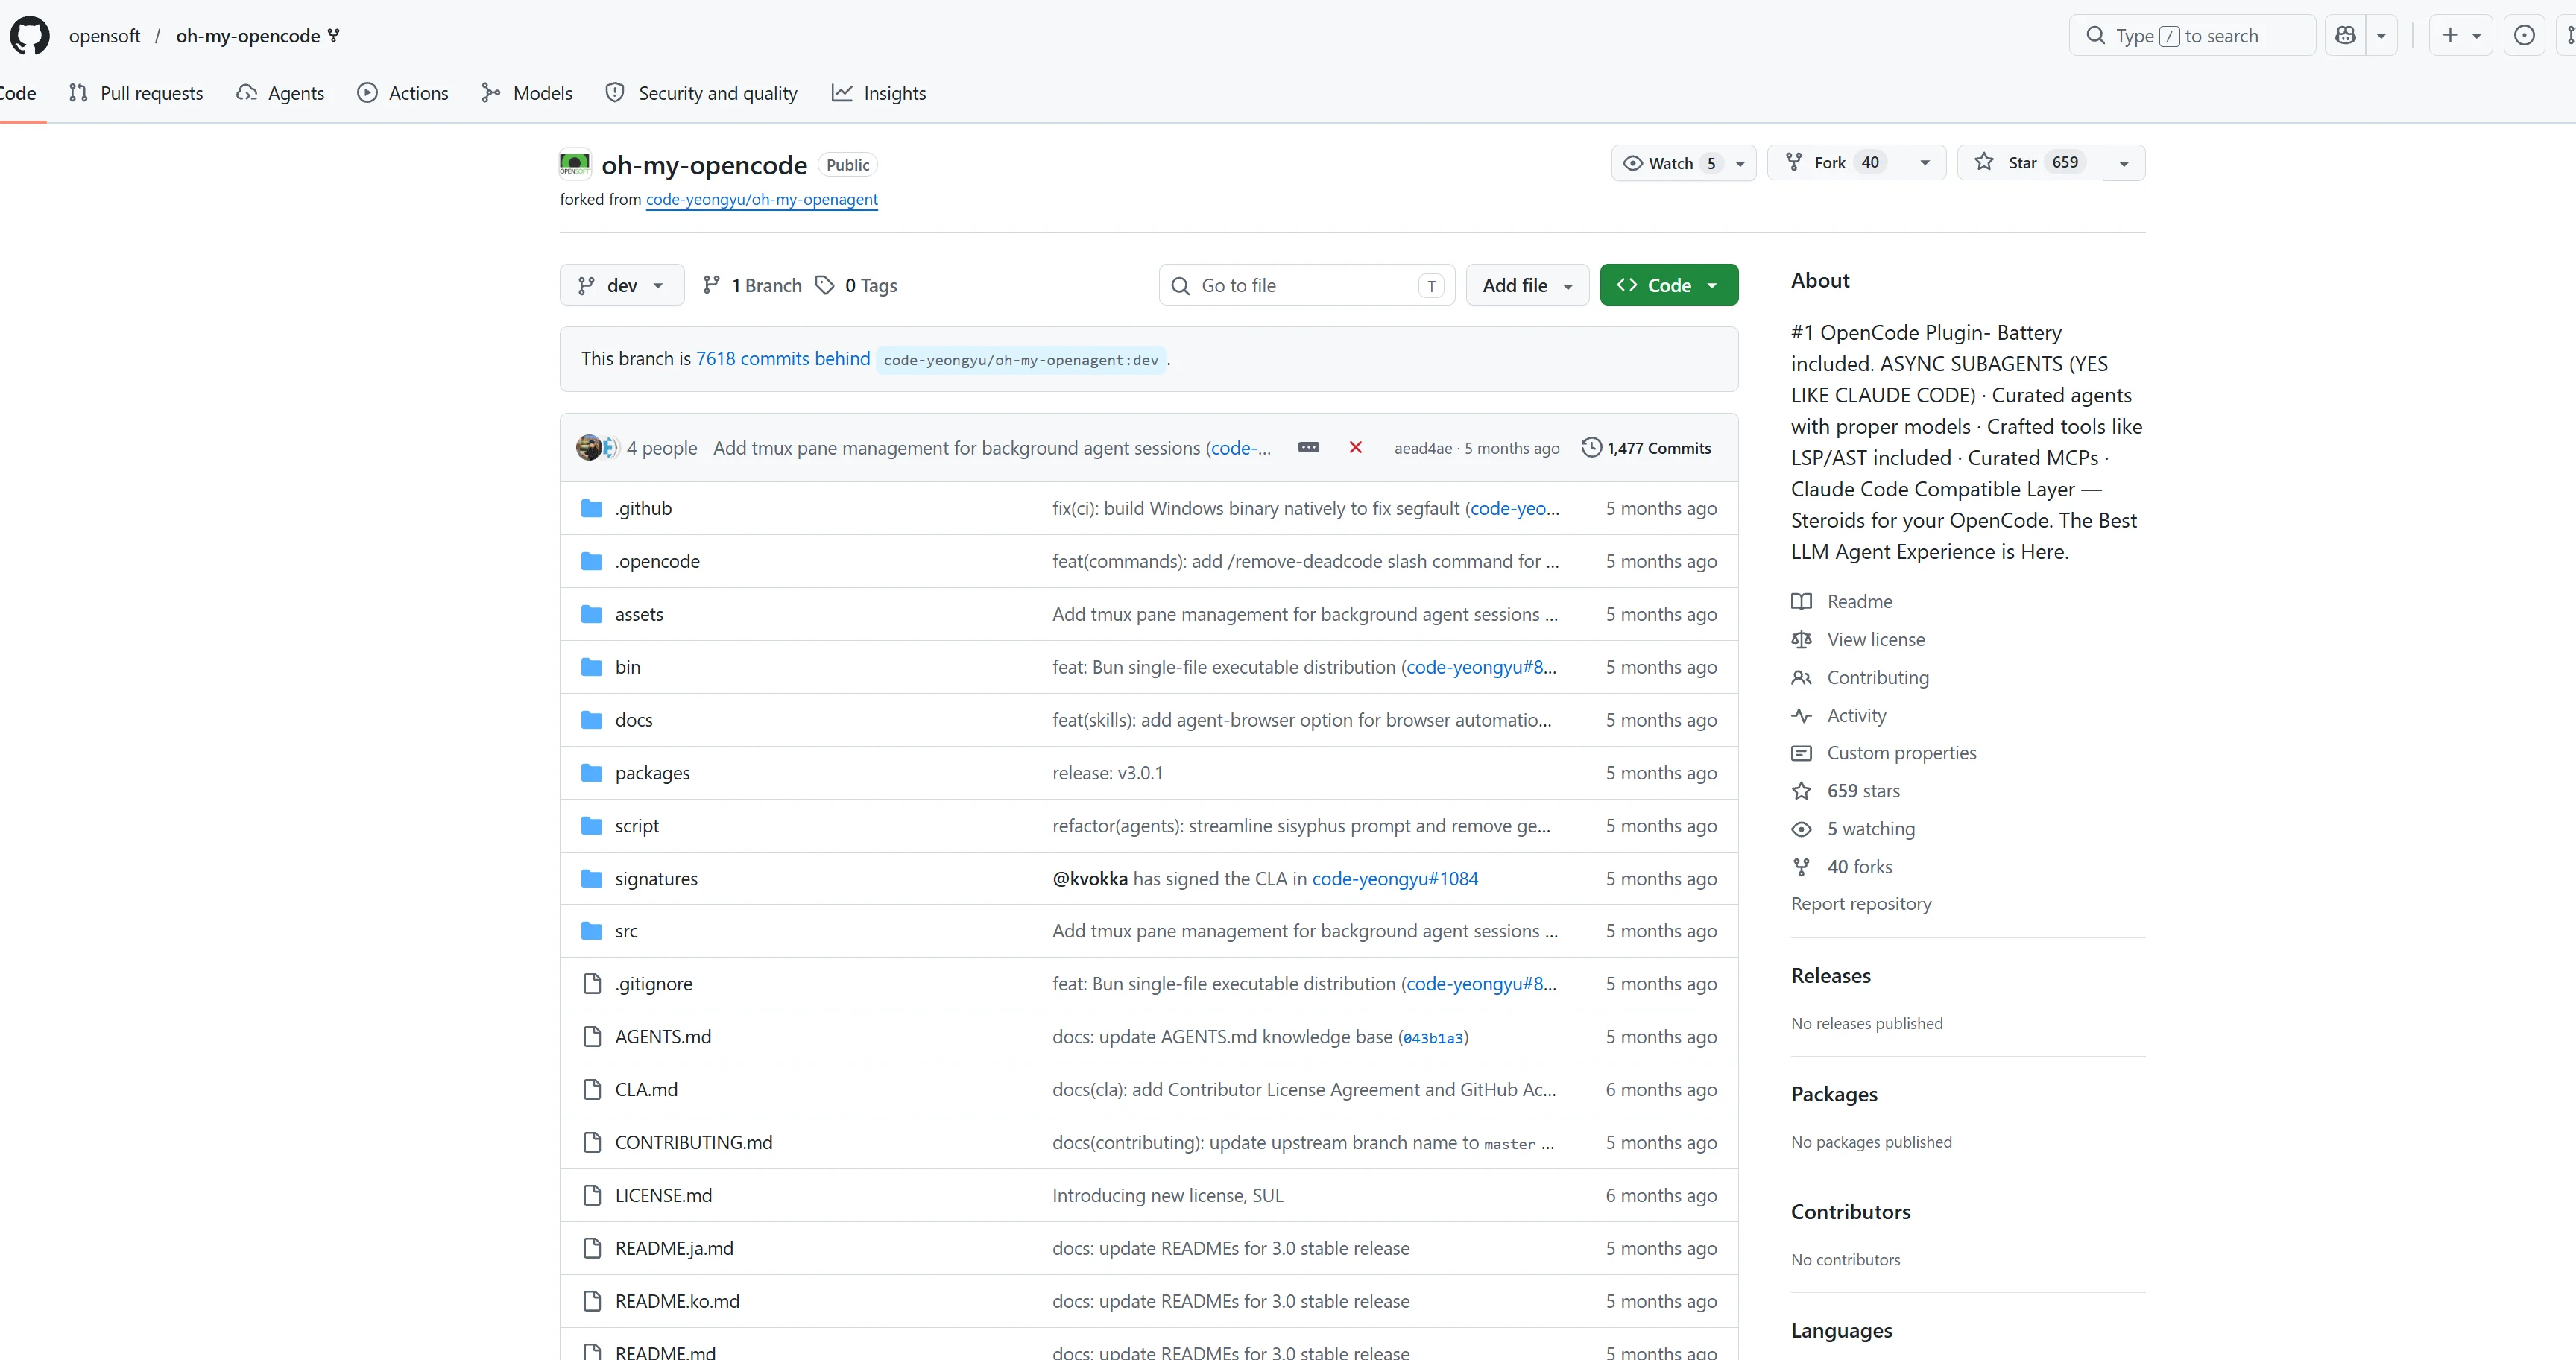This screenshot has height=1360, width=2576.
Task: Switch to the Models tab
Action: click(527, 93)
